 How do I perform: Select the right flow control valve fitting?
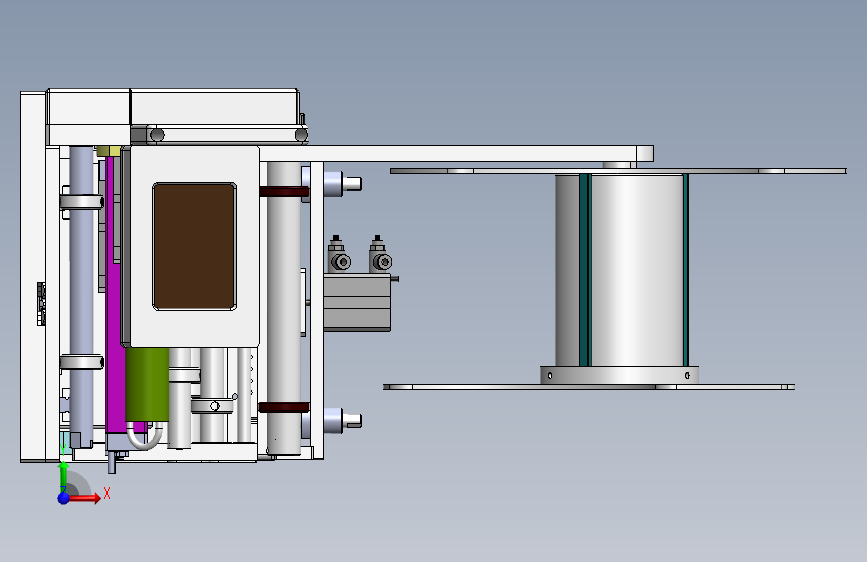pos(380,254)
